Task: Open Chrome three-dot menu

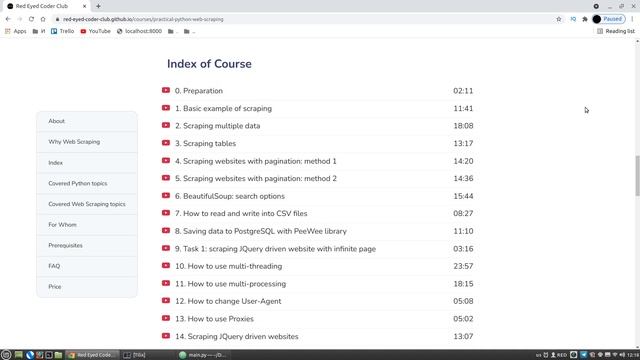Action: (632, 19)
